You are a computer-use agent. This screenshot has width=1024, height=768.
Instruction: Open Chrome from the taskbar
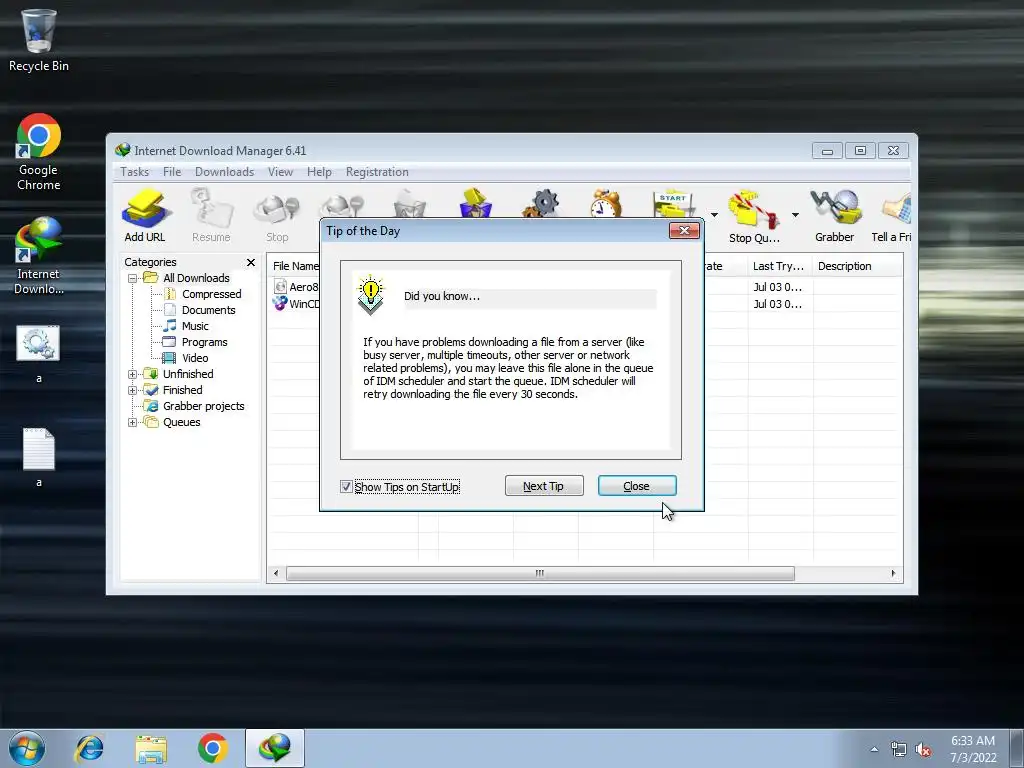tap(212, 748)
